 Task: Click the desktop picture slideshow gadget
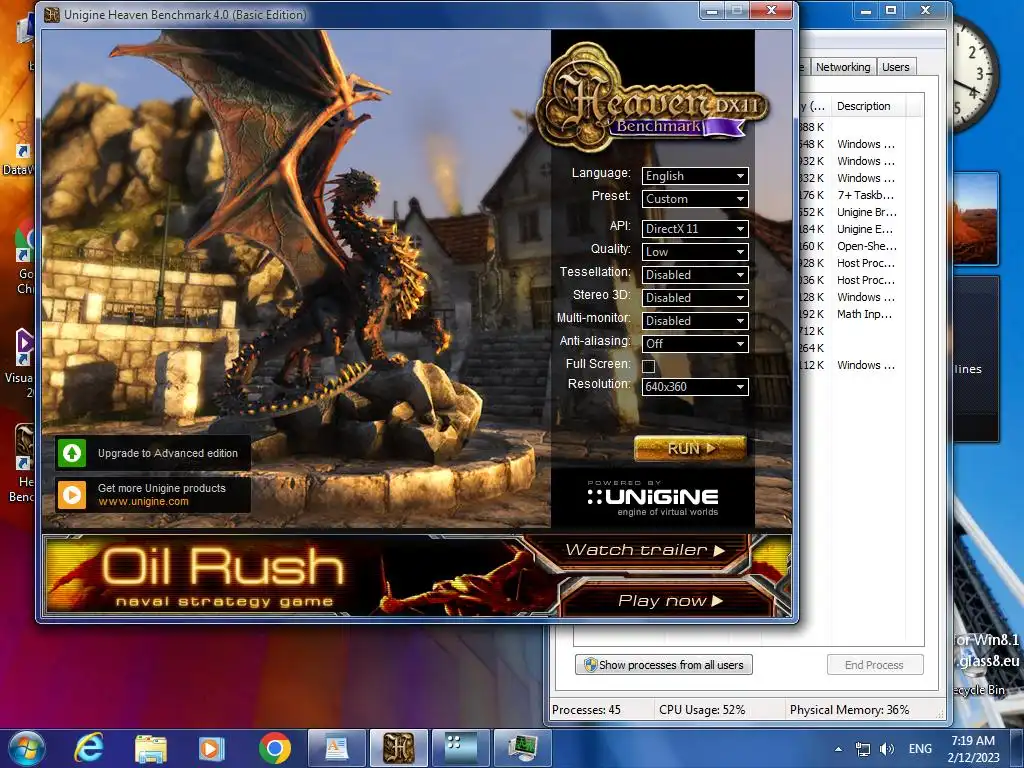[976, 219]
